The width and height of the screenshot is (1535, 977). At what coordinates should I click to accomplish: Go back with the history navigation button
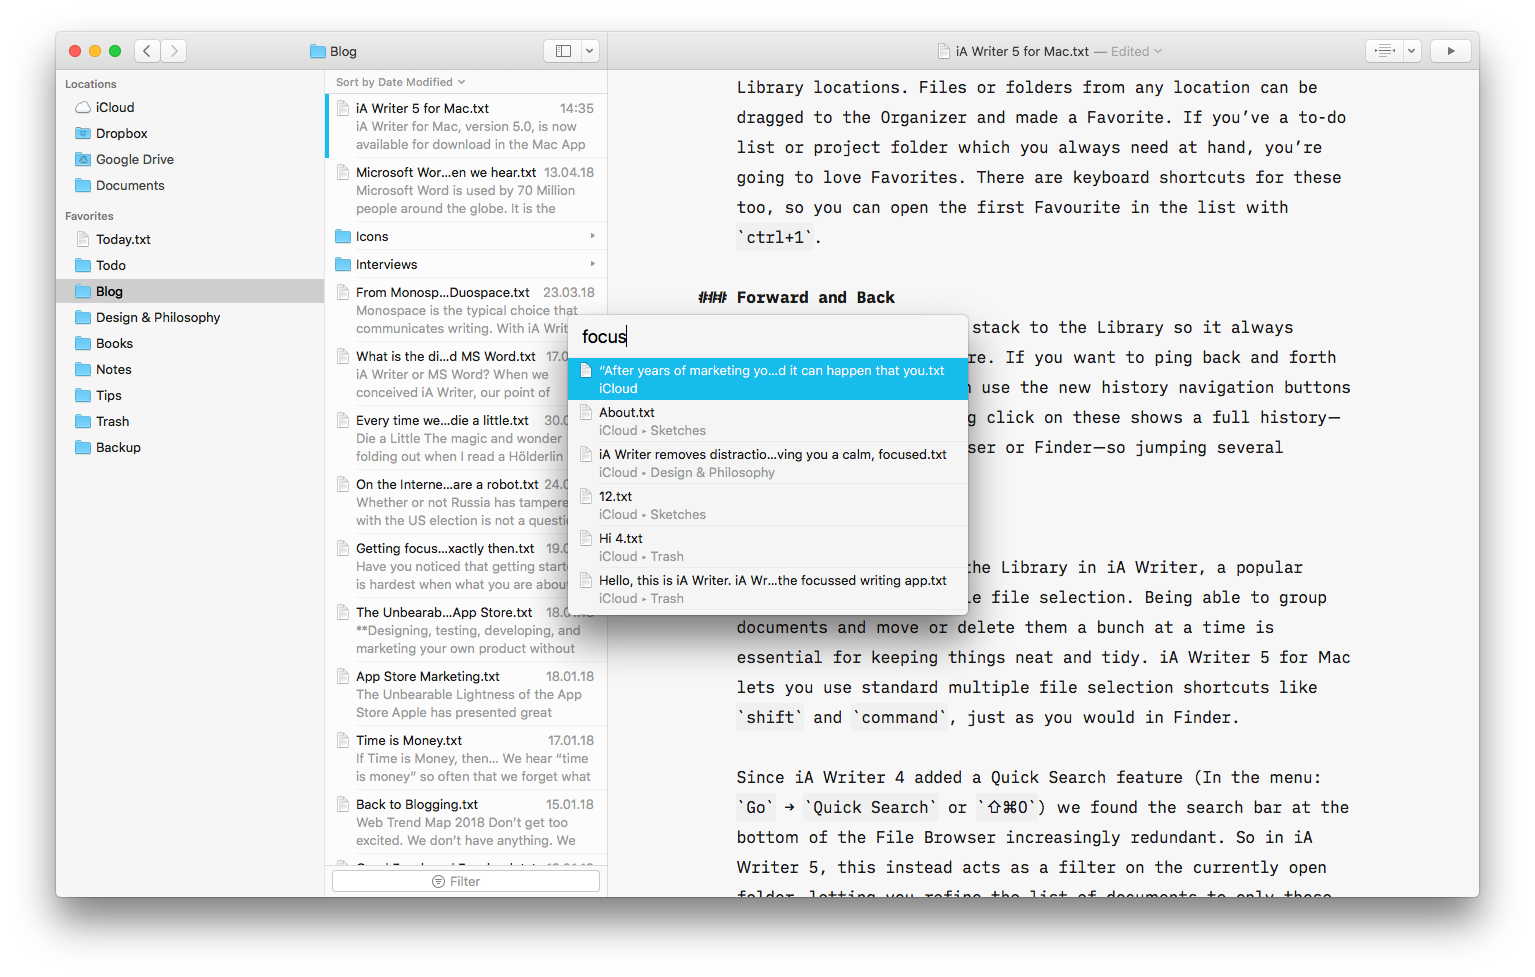(147, 51)
